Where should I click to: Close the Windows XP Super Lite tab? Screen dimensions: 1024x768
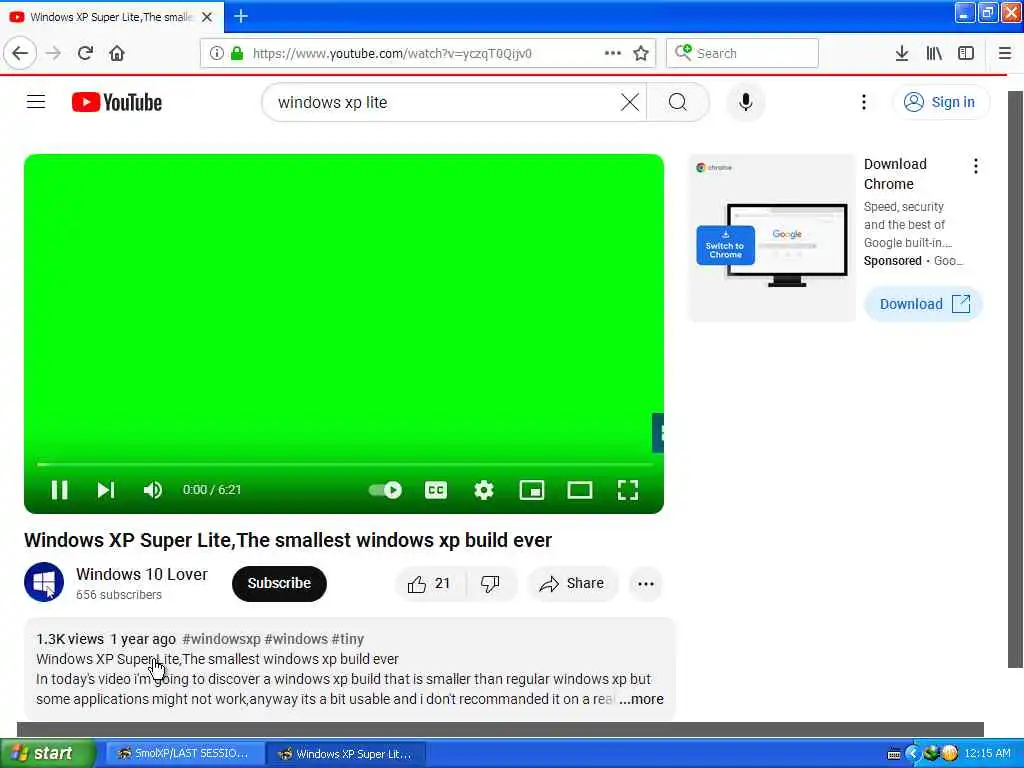click(x=207, y=17)
